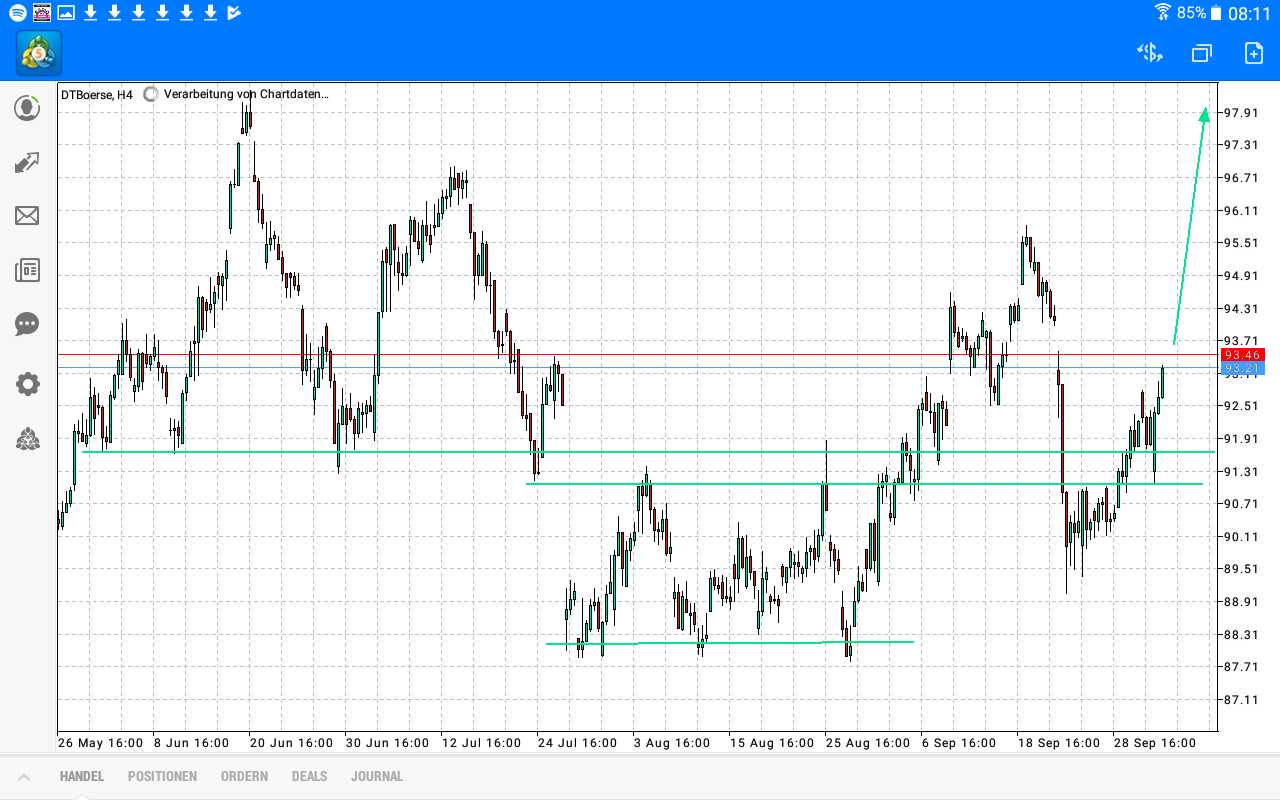Open the account profile icon in sidebar
This screenshot has height=800, width=1280.
point(27,108)
